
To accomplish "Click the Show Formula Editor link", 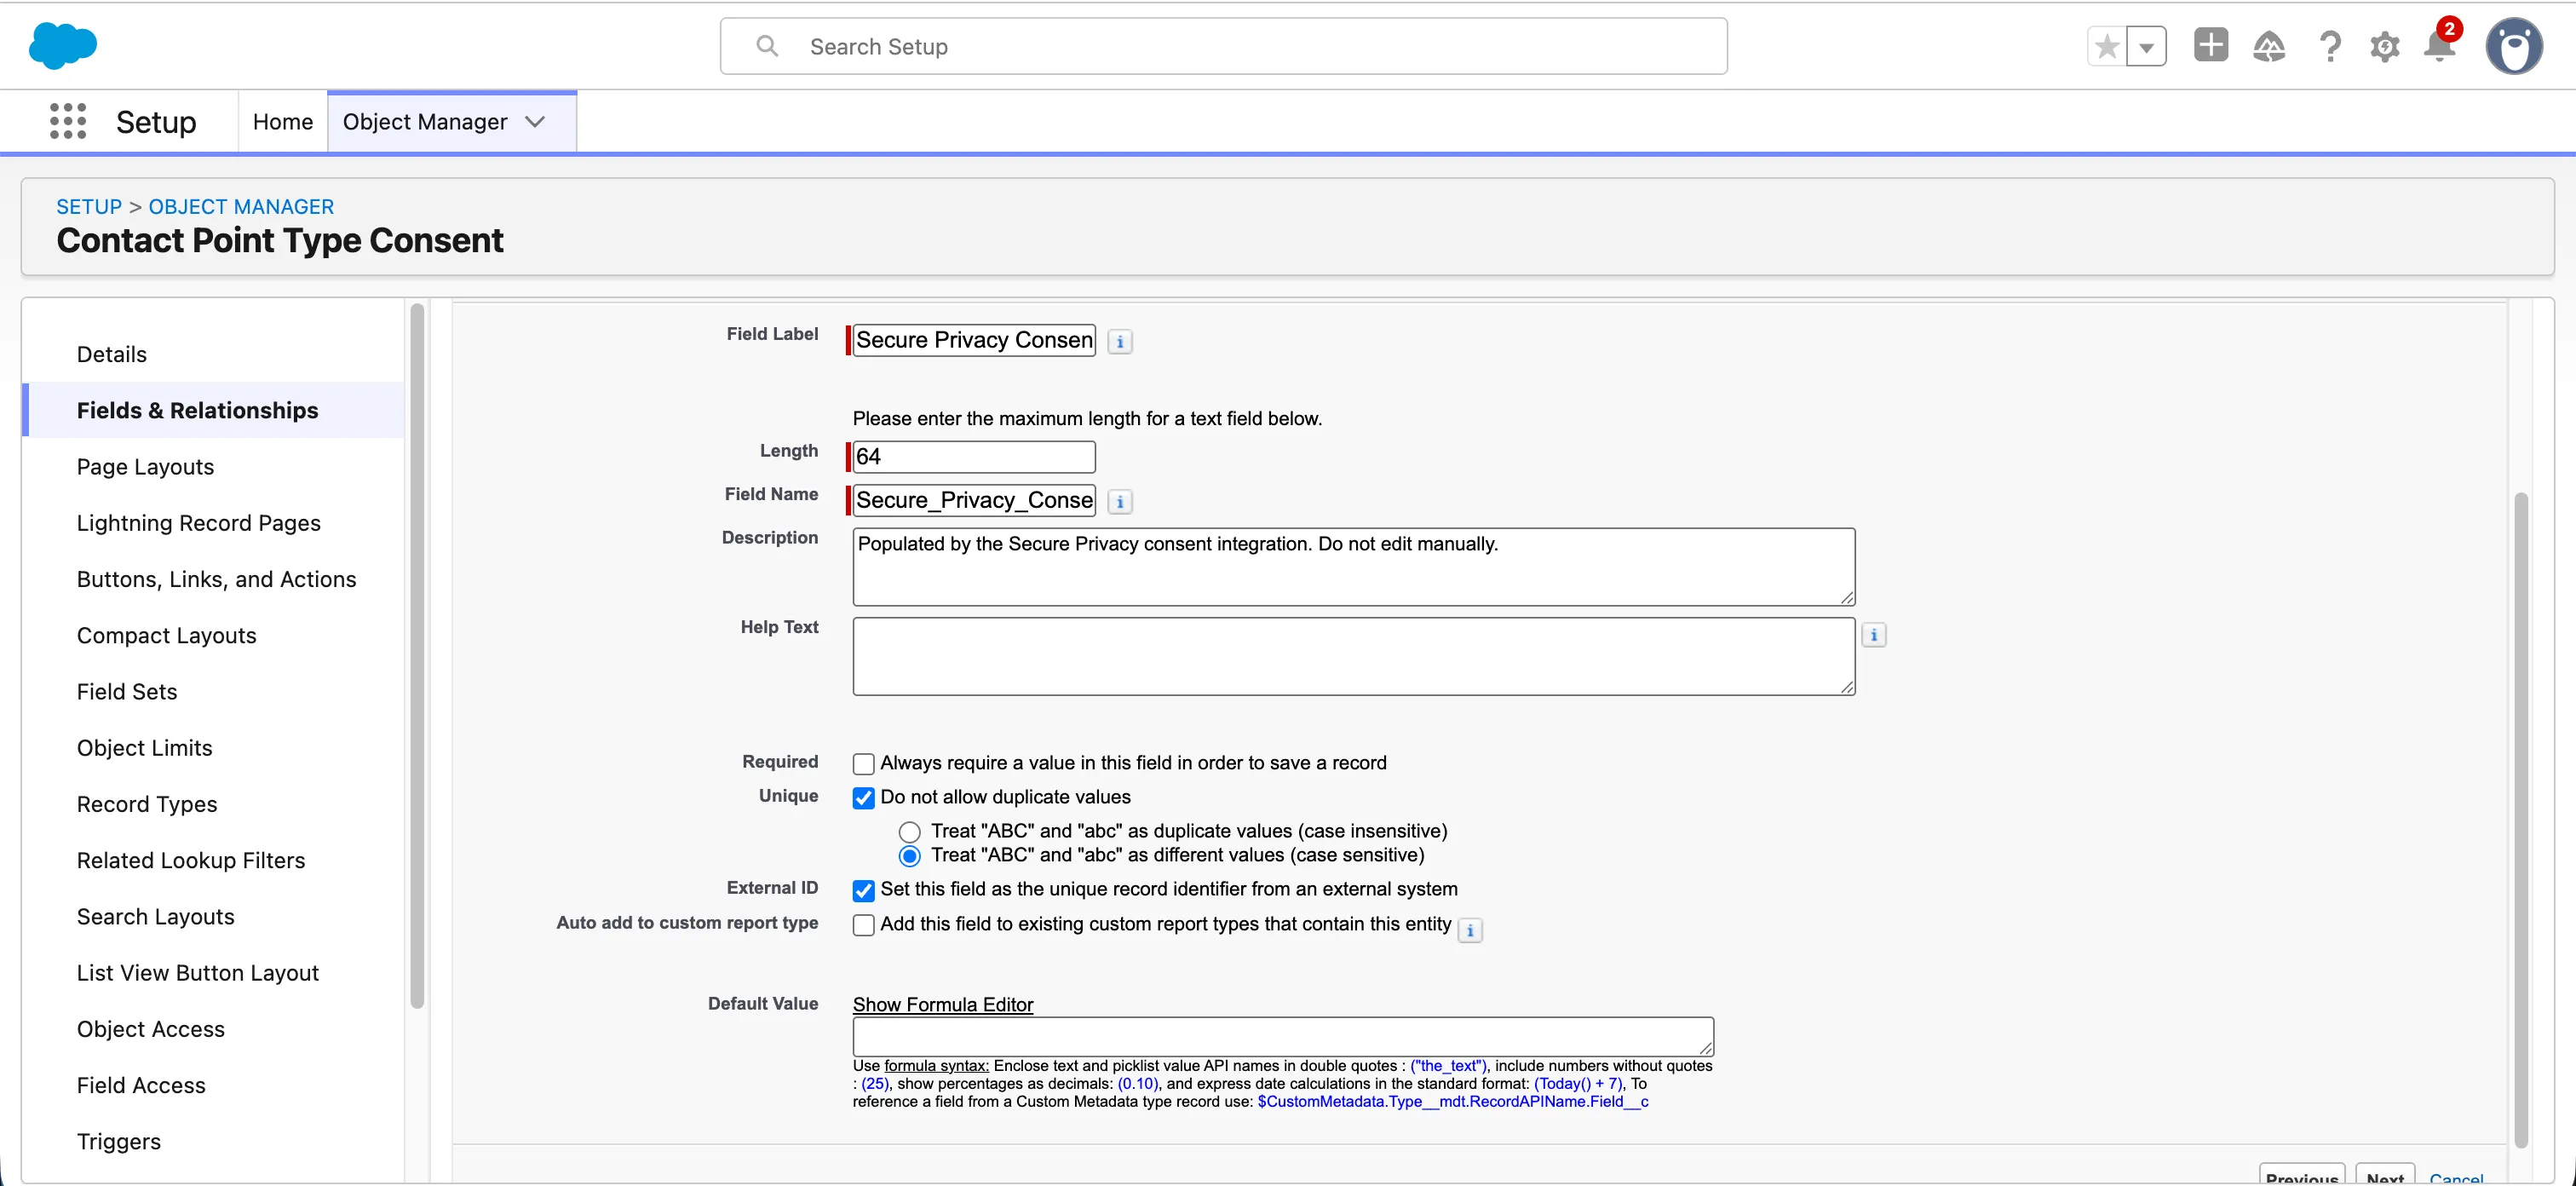I will 942,1005.
